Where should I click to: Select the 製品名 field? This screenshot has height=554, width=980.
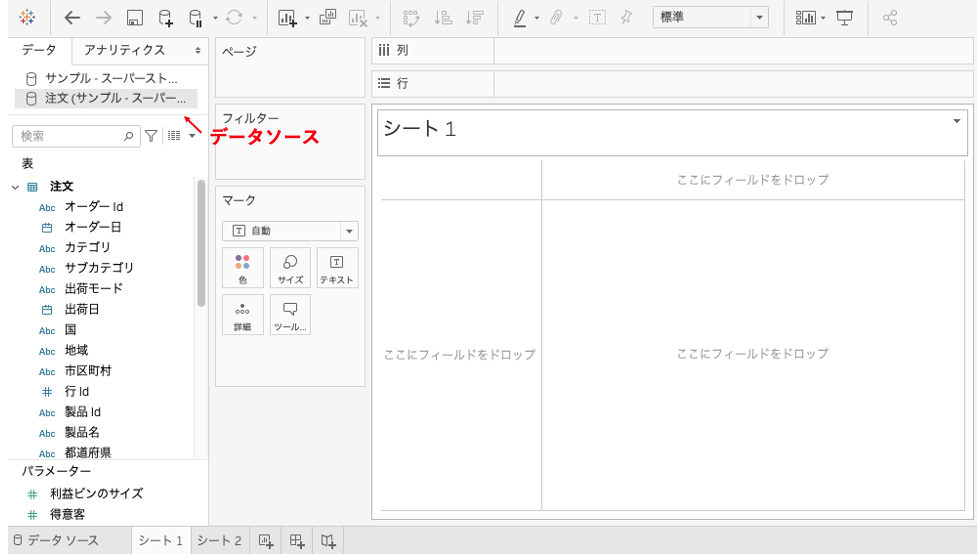point(82,432)
